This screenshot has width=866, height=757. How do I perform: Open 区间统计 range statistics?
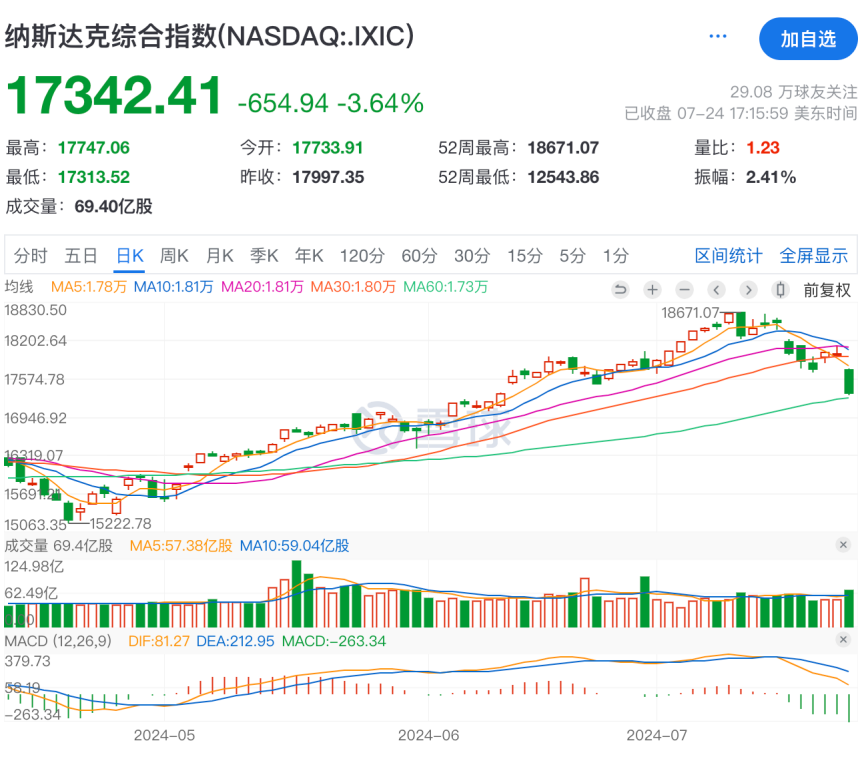point(729,256)
